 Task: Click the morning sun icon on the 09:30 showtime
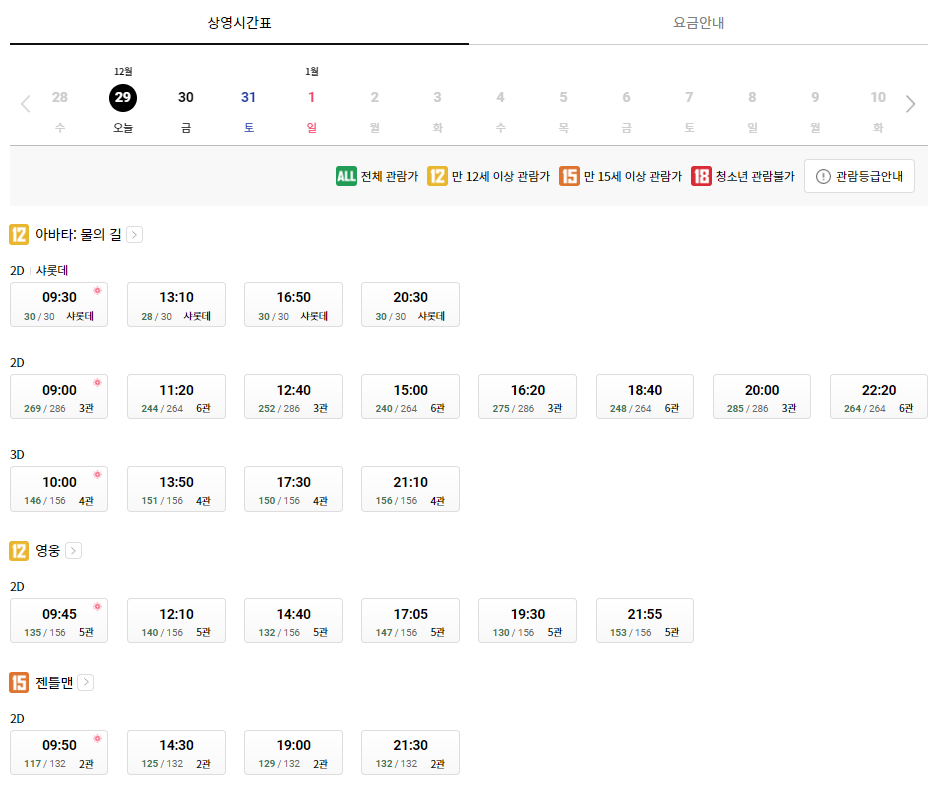point(96,289)
